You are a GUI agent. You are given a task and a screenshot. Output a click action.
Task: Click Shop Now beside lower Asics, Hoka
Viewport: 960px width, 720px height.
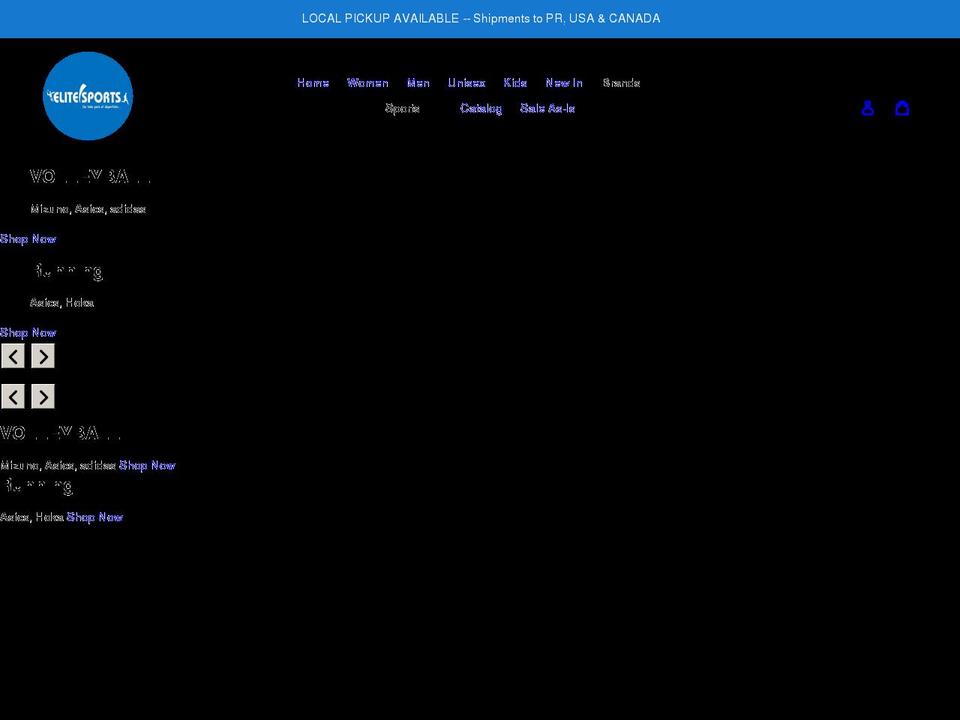pos(95,517)
